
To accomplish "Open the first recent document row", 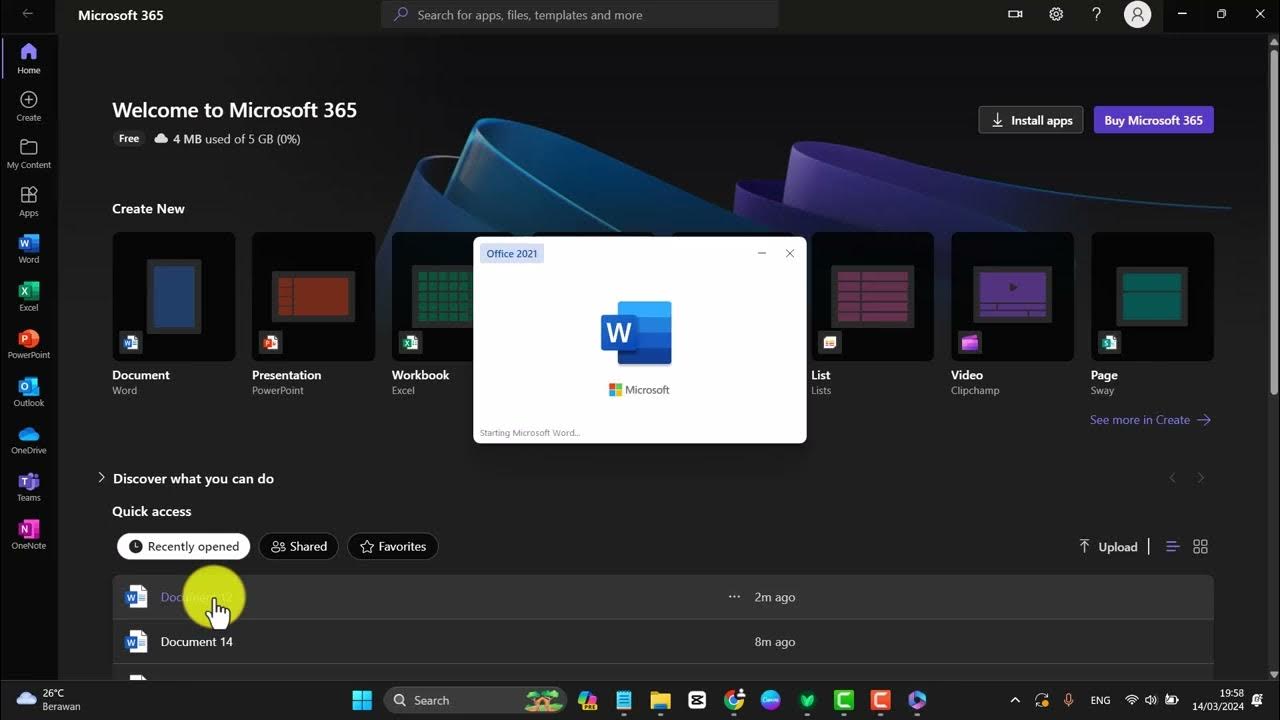I will tap(663, 597).
